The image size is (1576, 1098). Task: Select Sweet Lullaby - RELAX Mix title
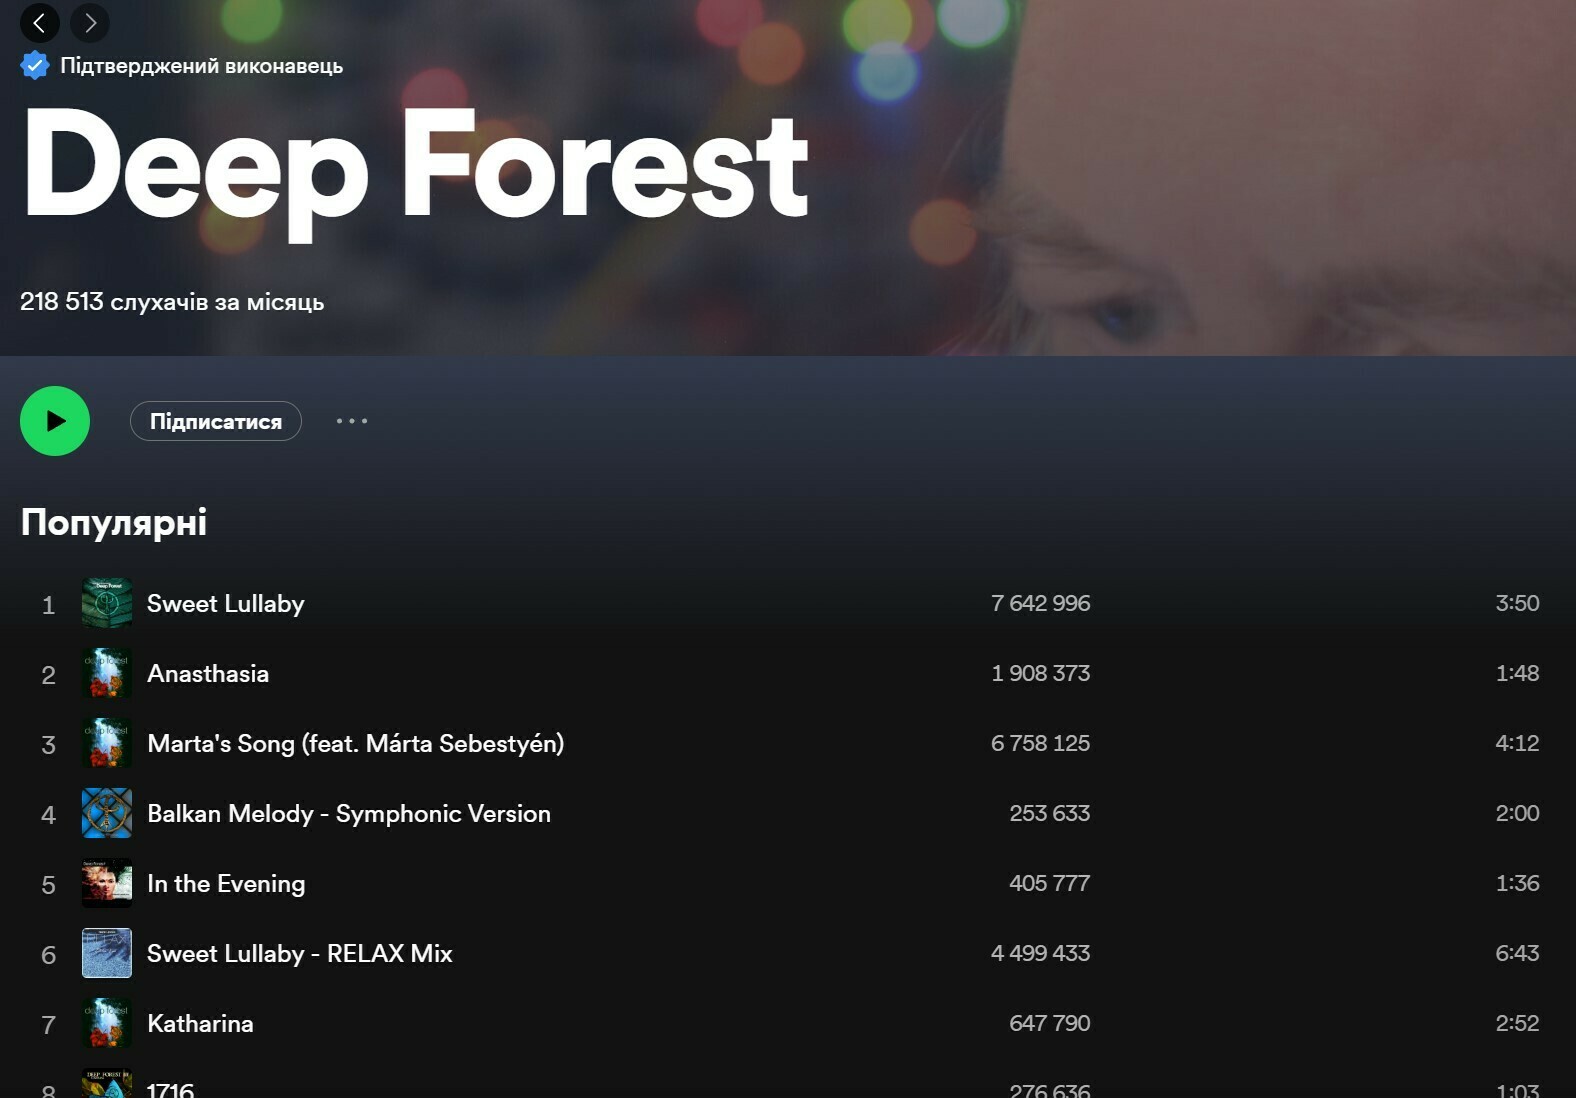click(x=300, y=954)
